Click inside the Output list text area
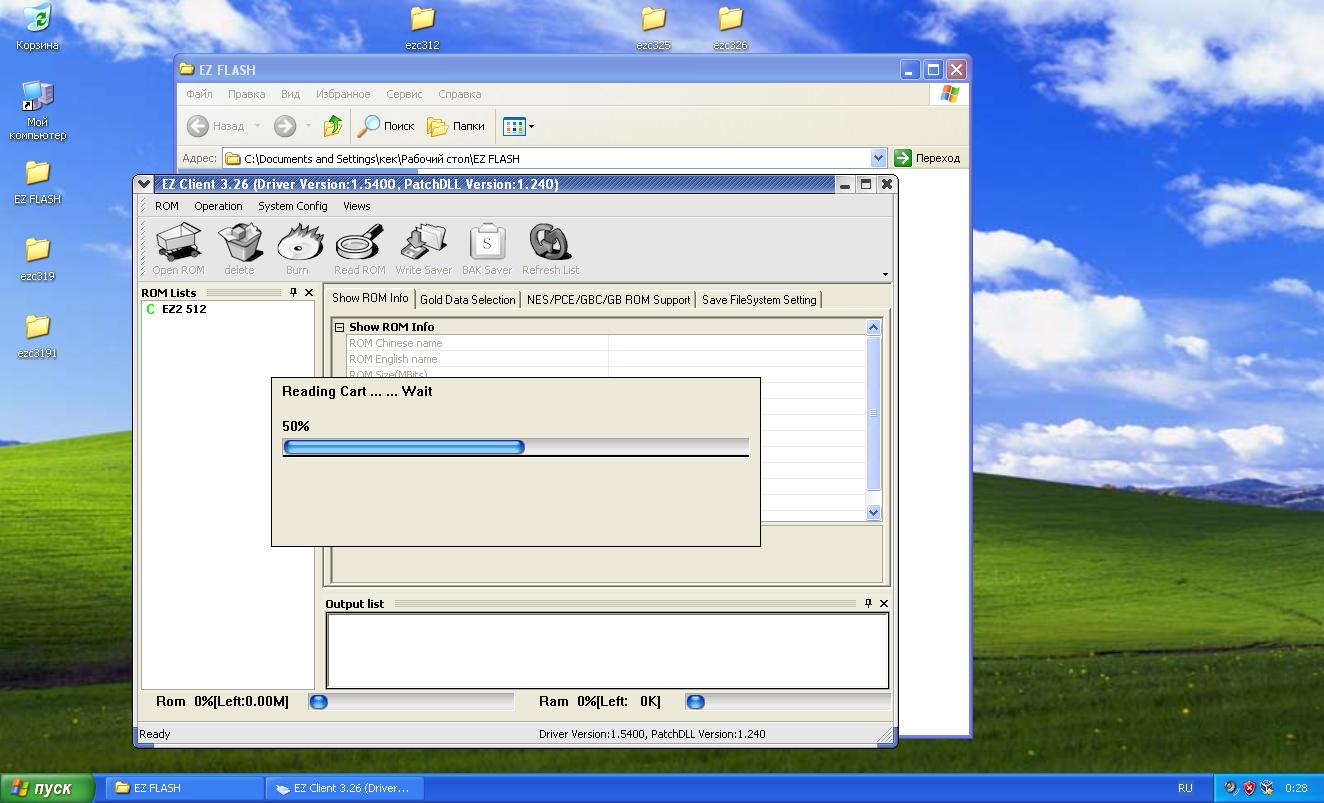 pos(608,650)
